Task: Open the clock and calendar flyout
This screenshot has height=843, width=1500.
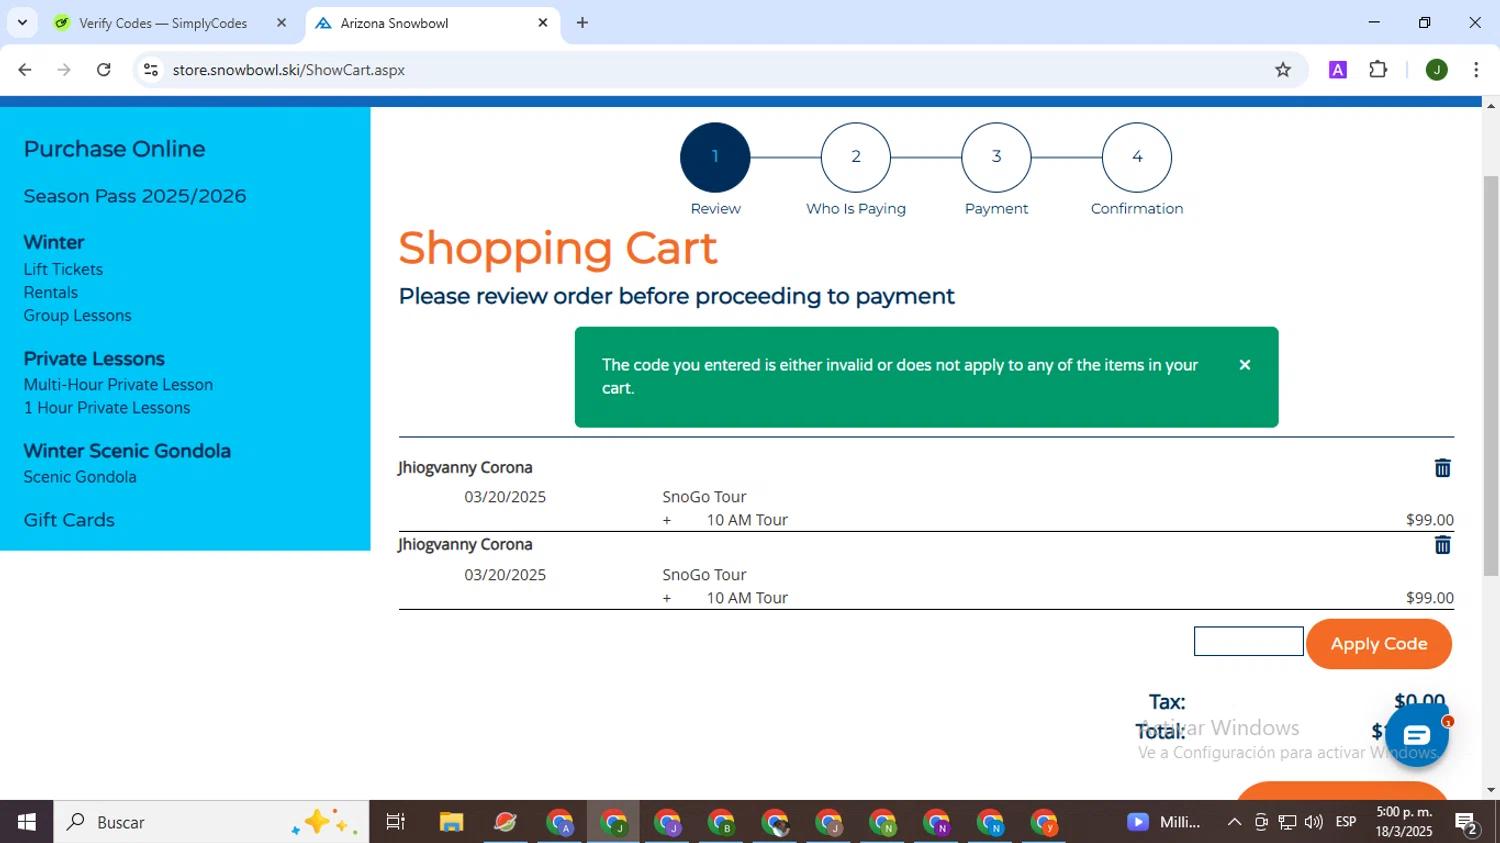Action: click(x=1403, y=822)
